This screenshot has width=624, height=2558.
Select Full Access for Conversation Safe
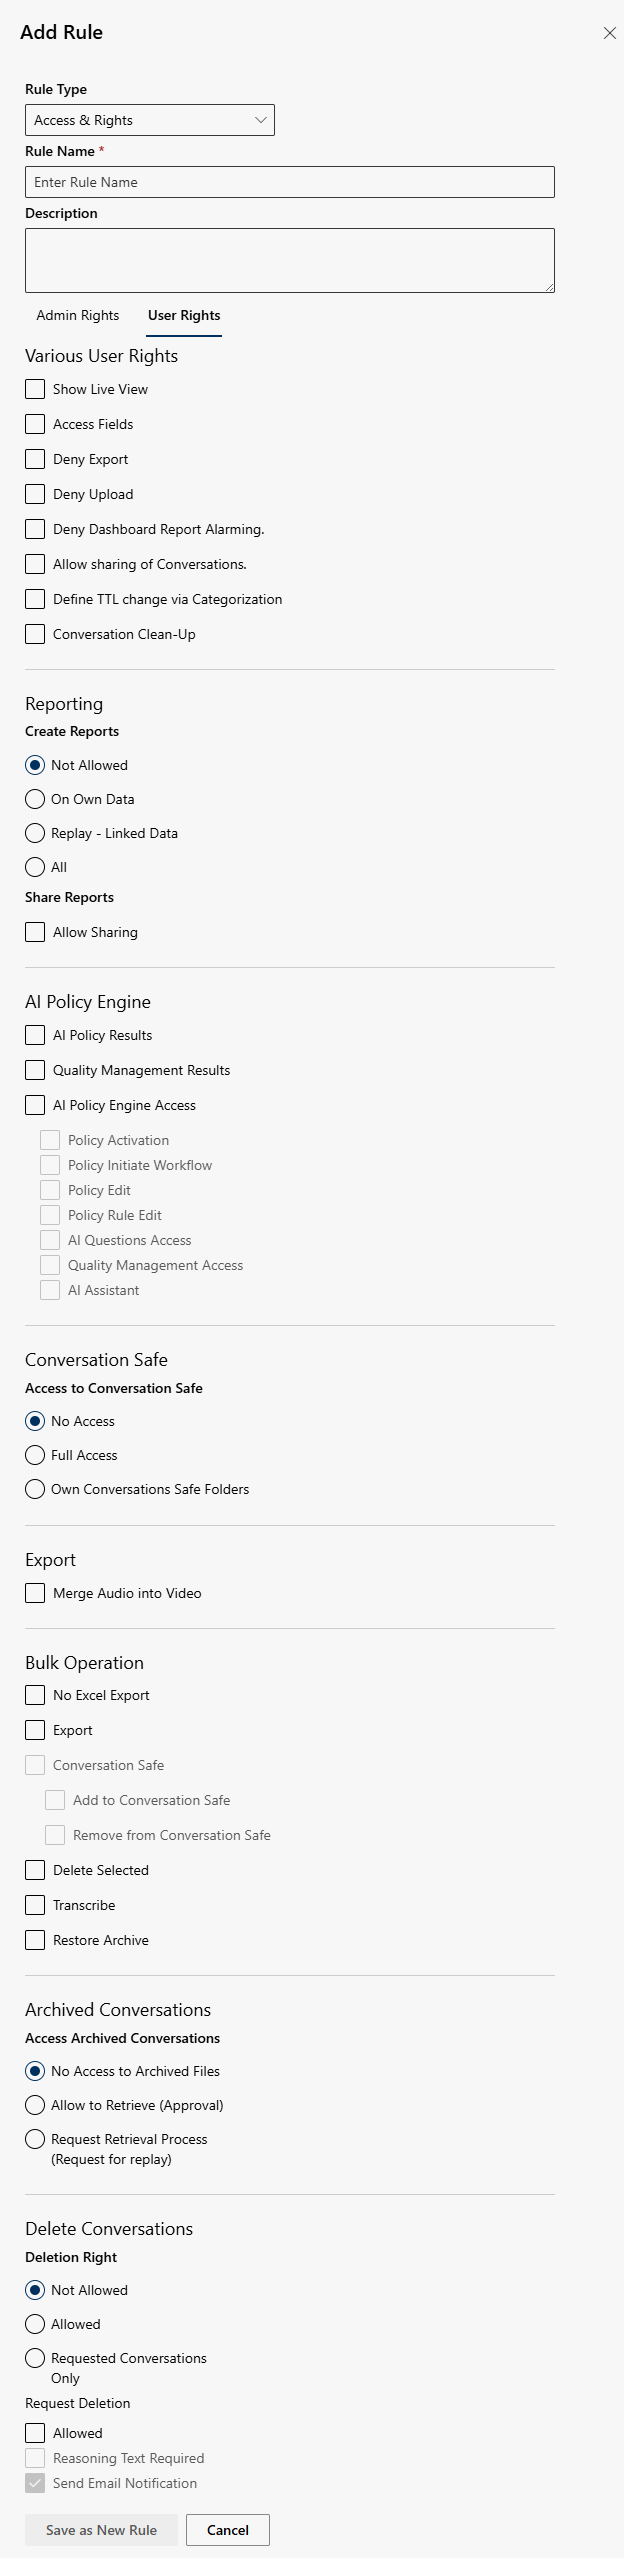pyautogui.click(x=35, y=1455)
